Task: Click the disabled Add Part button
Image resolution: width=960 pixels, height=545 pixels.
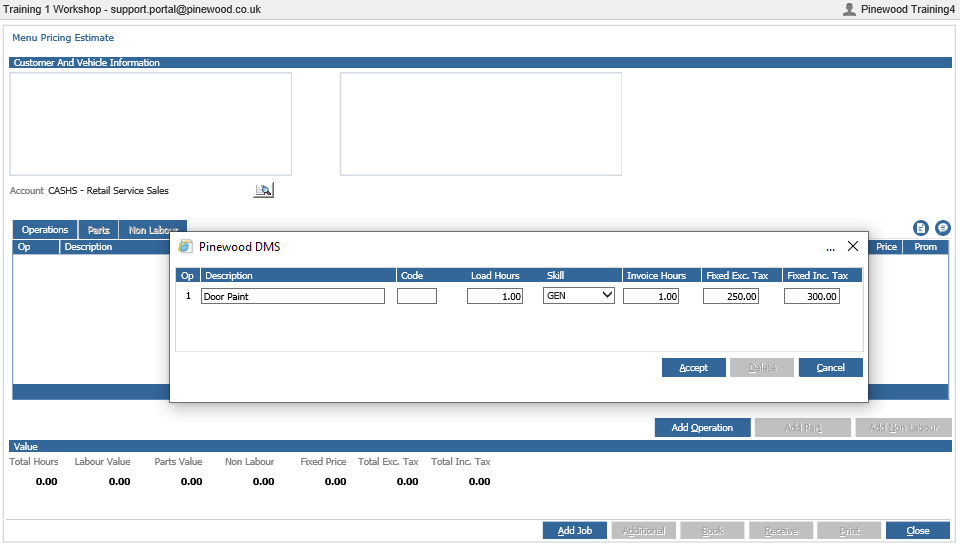Action: (803, 427)
